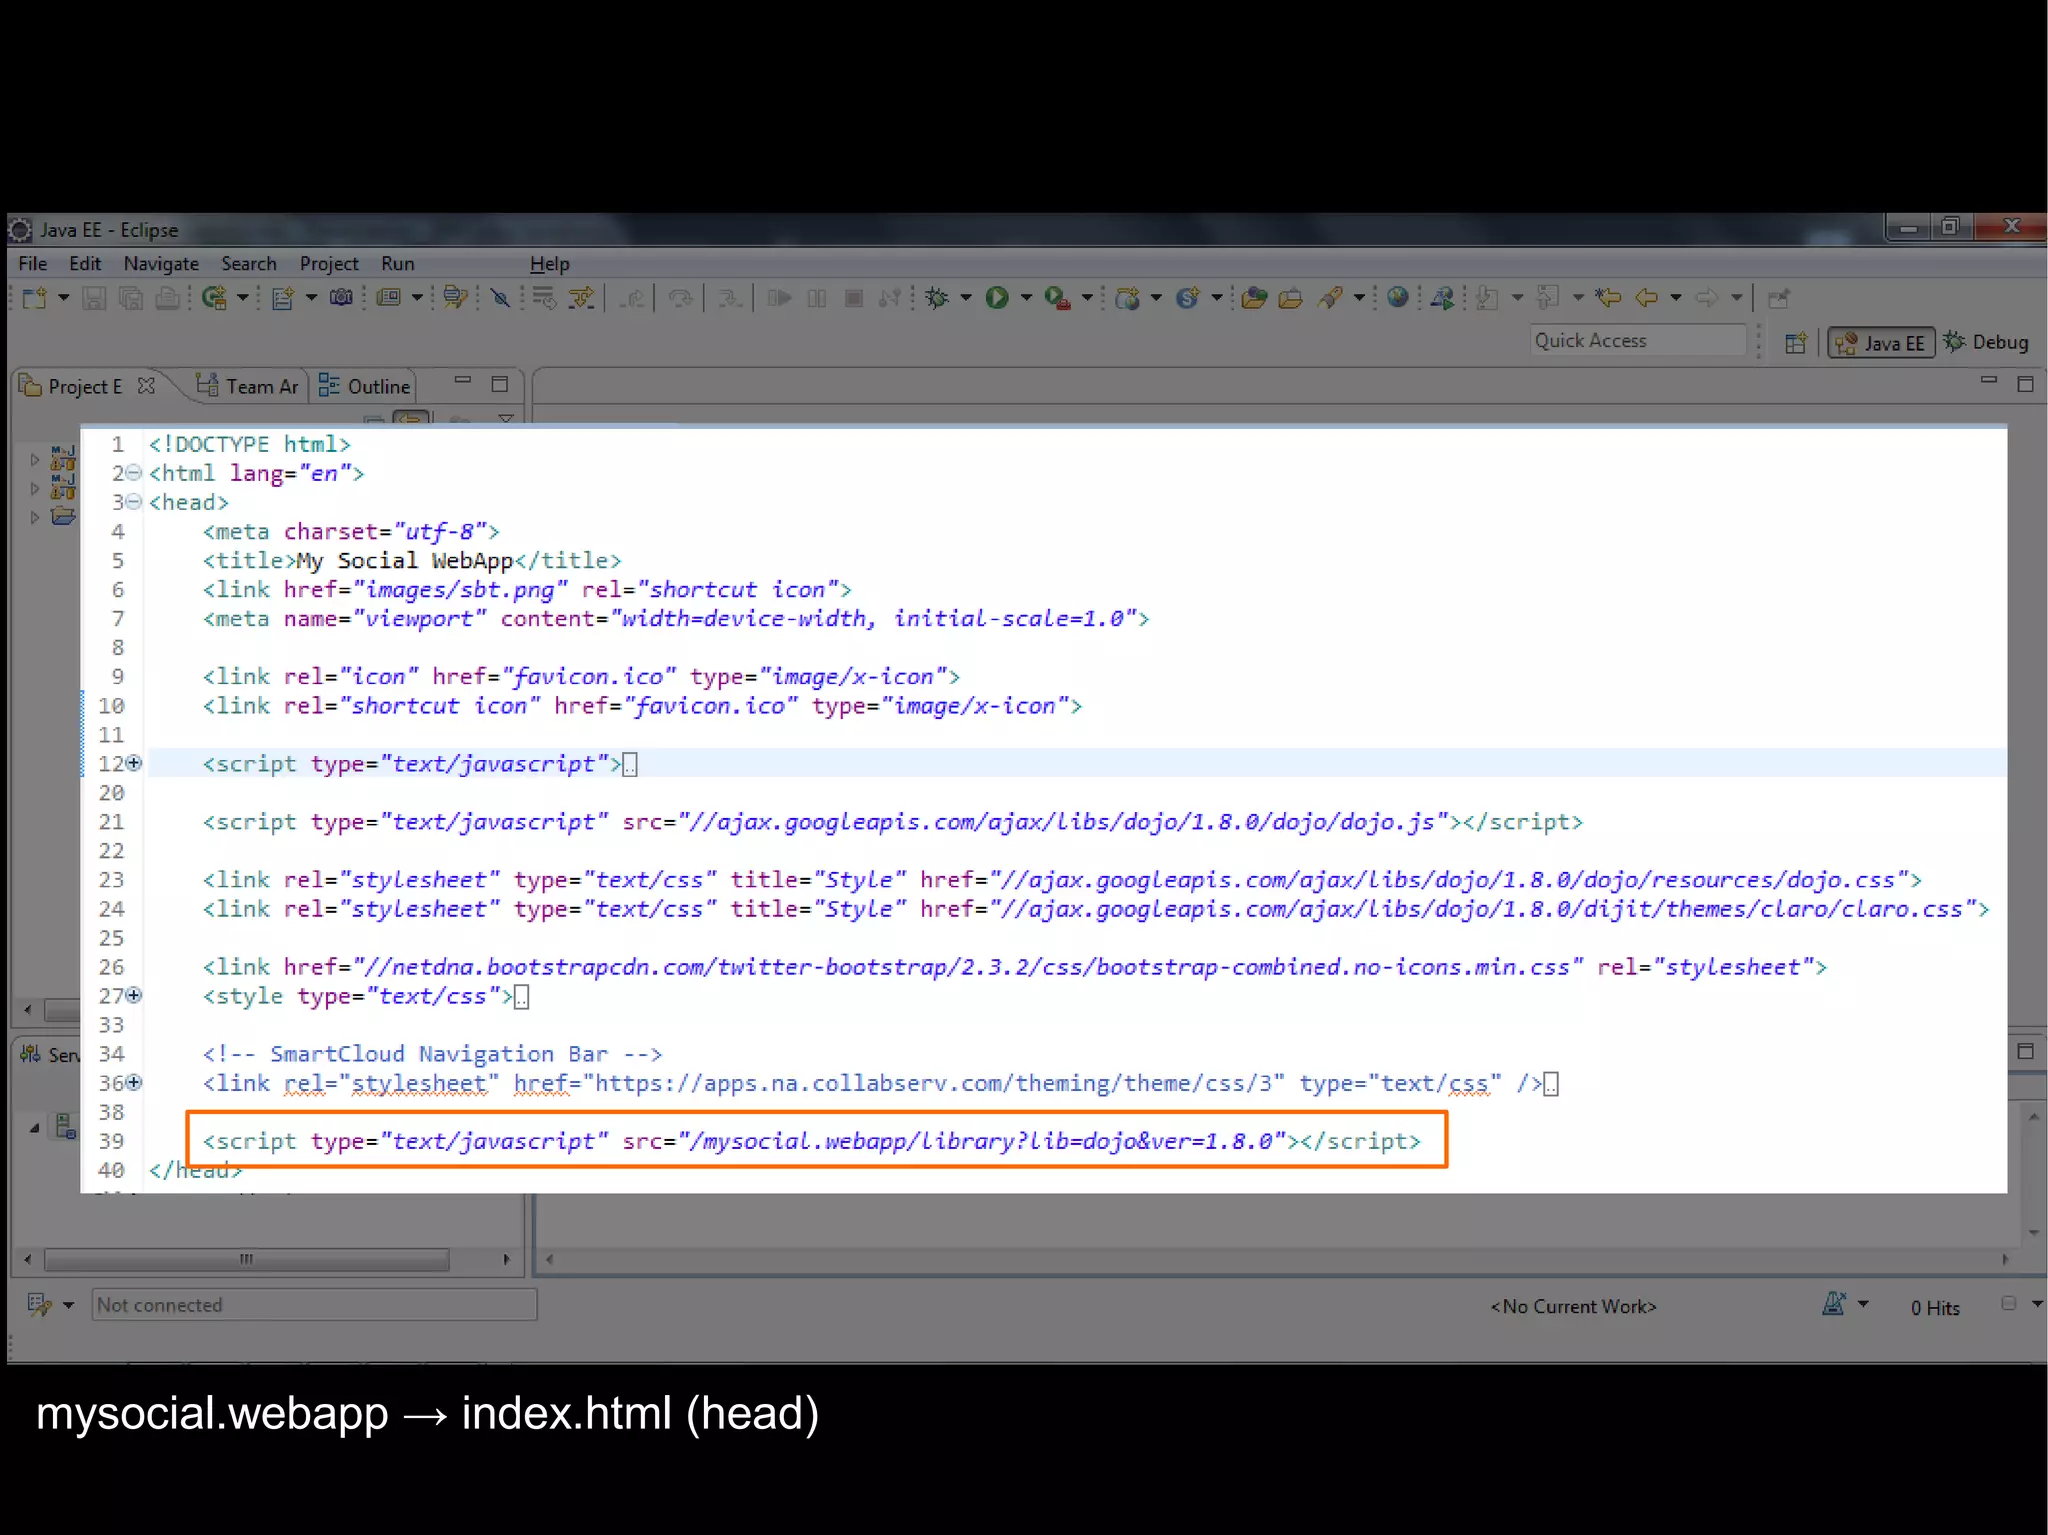2048x1535 pixels.
Task: Click the Search flashlight icon
Action: (x=1330, y=298)
